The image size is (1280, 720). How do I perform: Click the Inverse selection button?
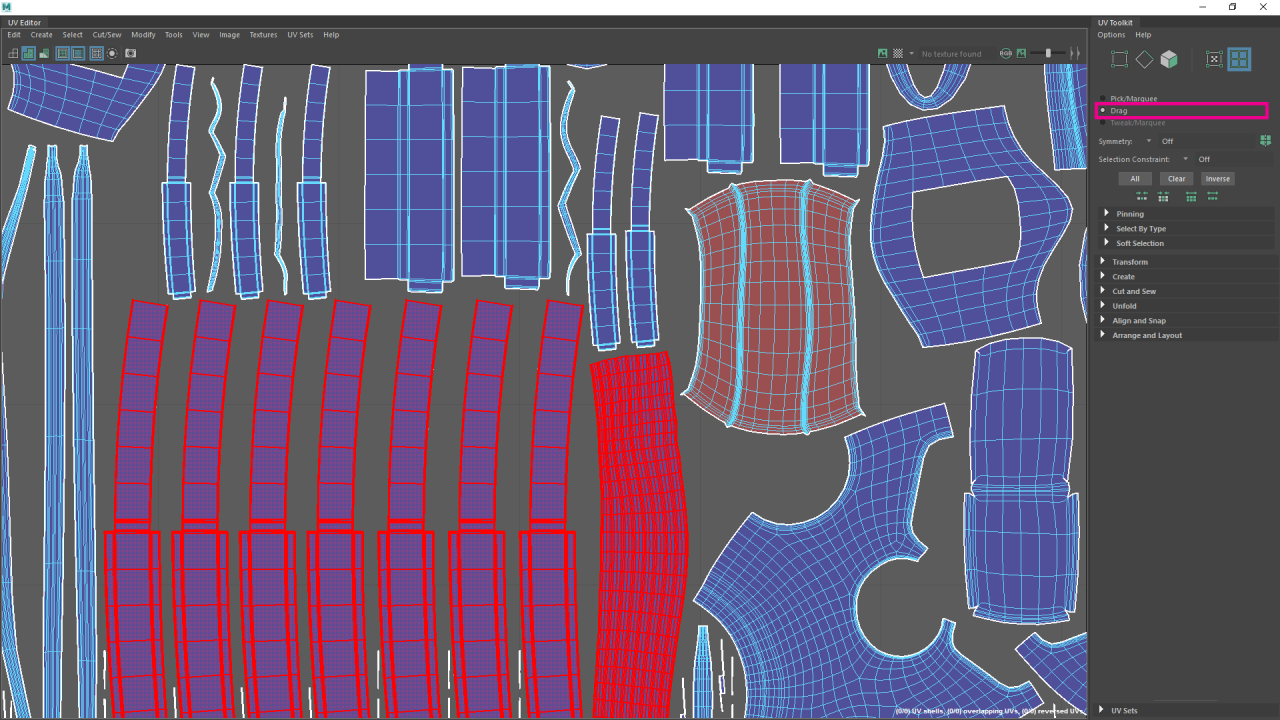[1218, 179]
